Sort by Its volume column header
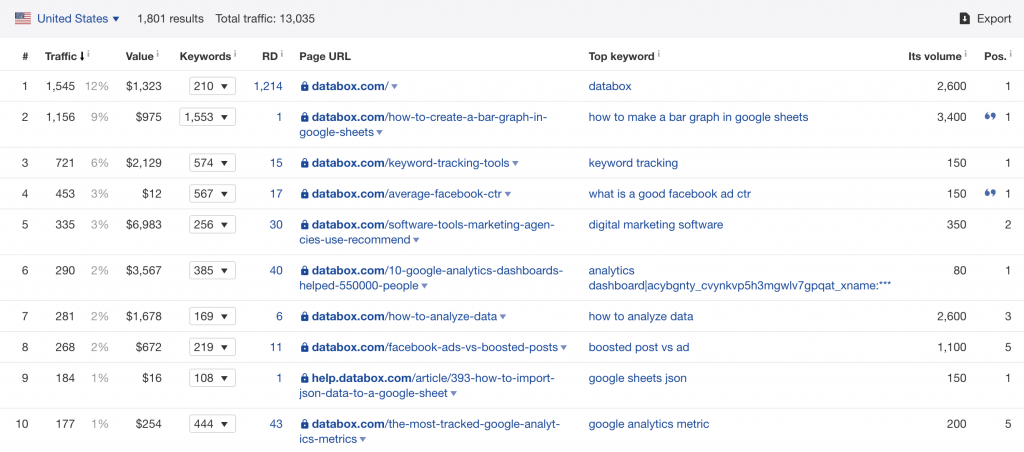The image size is (1024, 452). pyautogui.click(x=935, y=57)
